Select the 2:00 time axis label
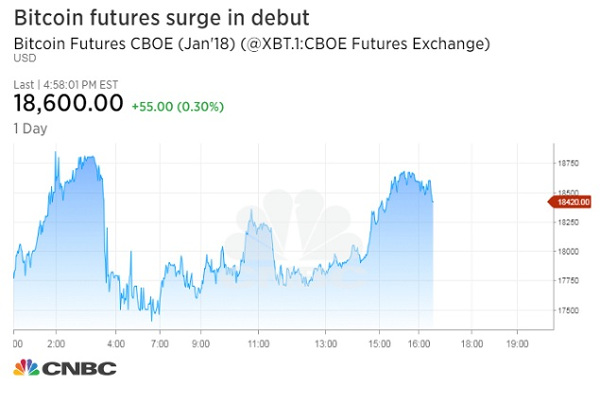The width and height of the screenshot is (600, 403). pos(57,342)
